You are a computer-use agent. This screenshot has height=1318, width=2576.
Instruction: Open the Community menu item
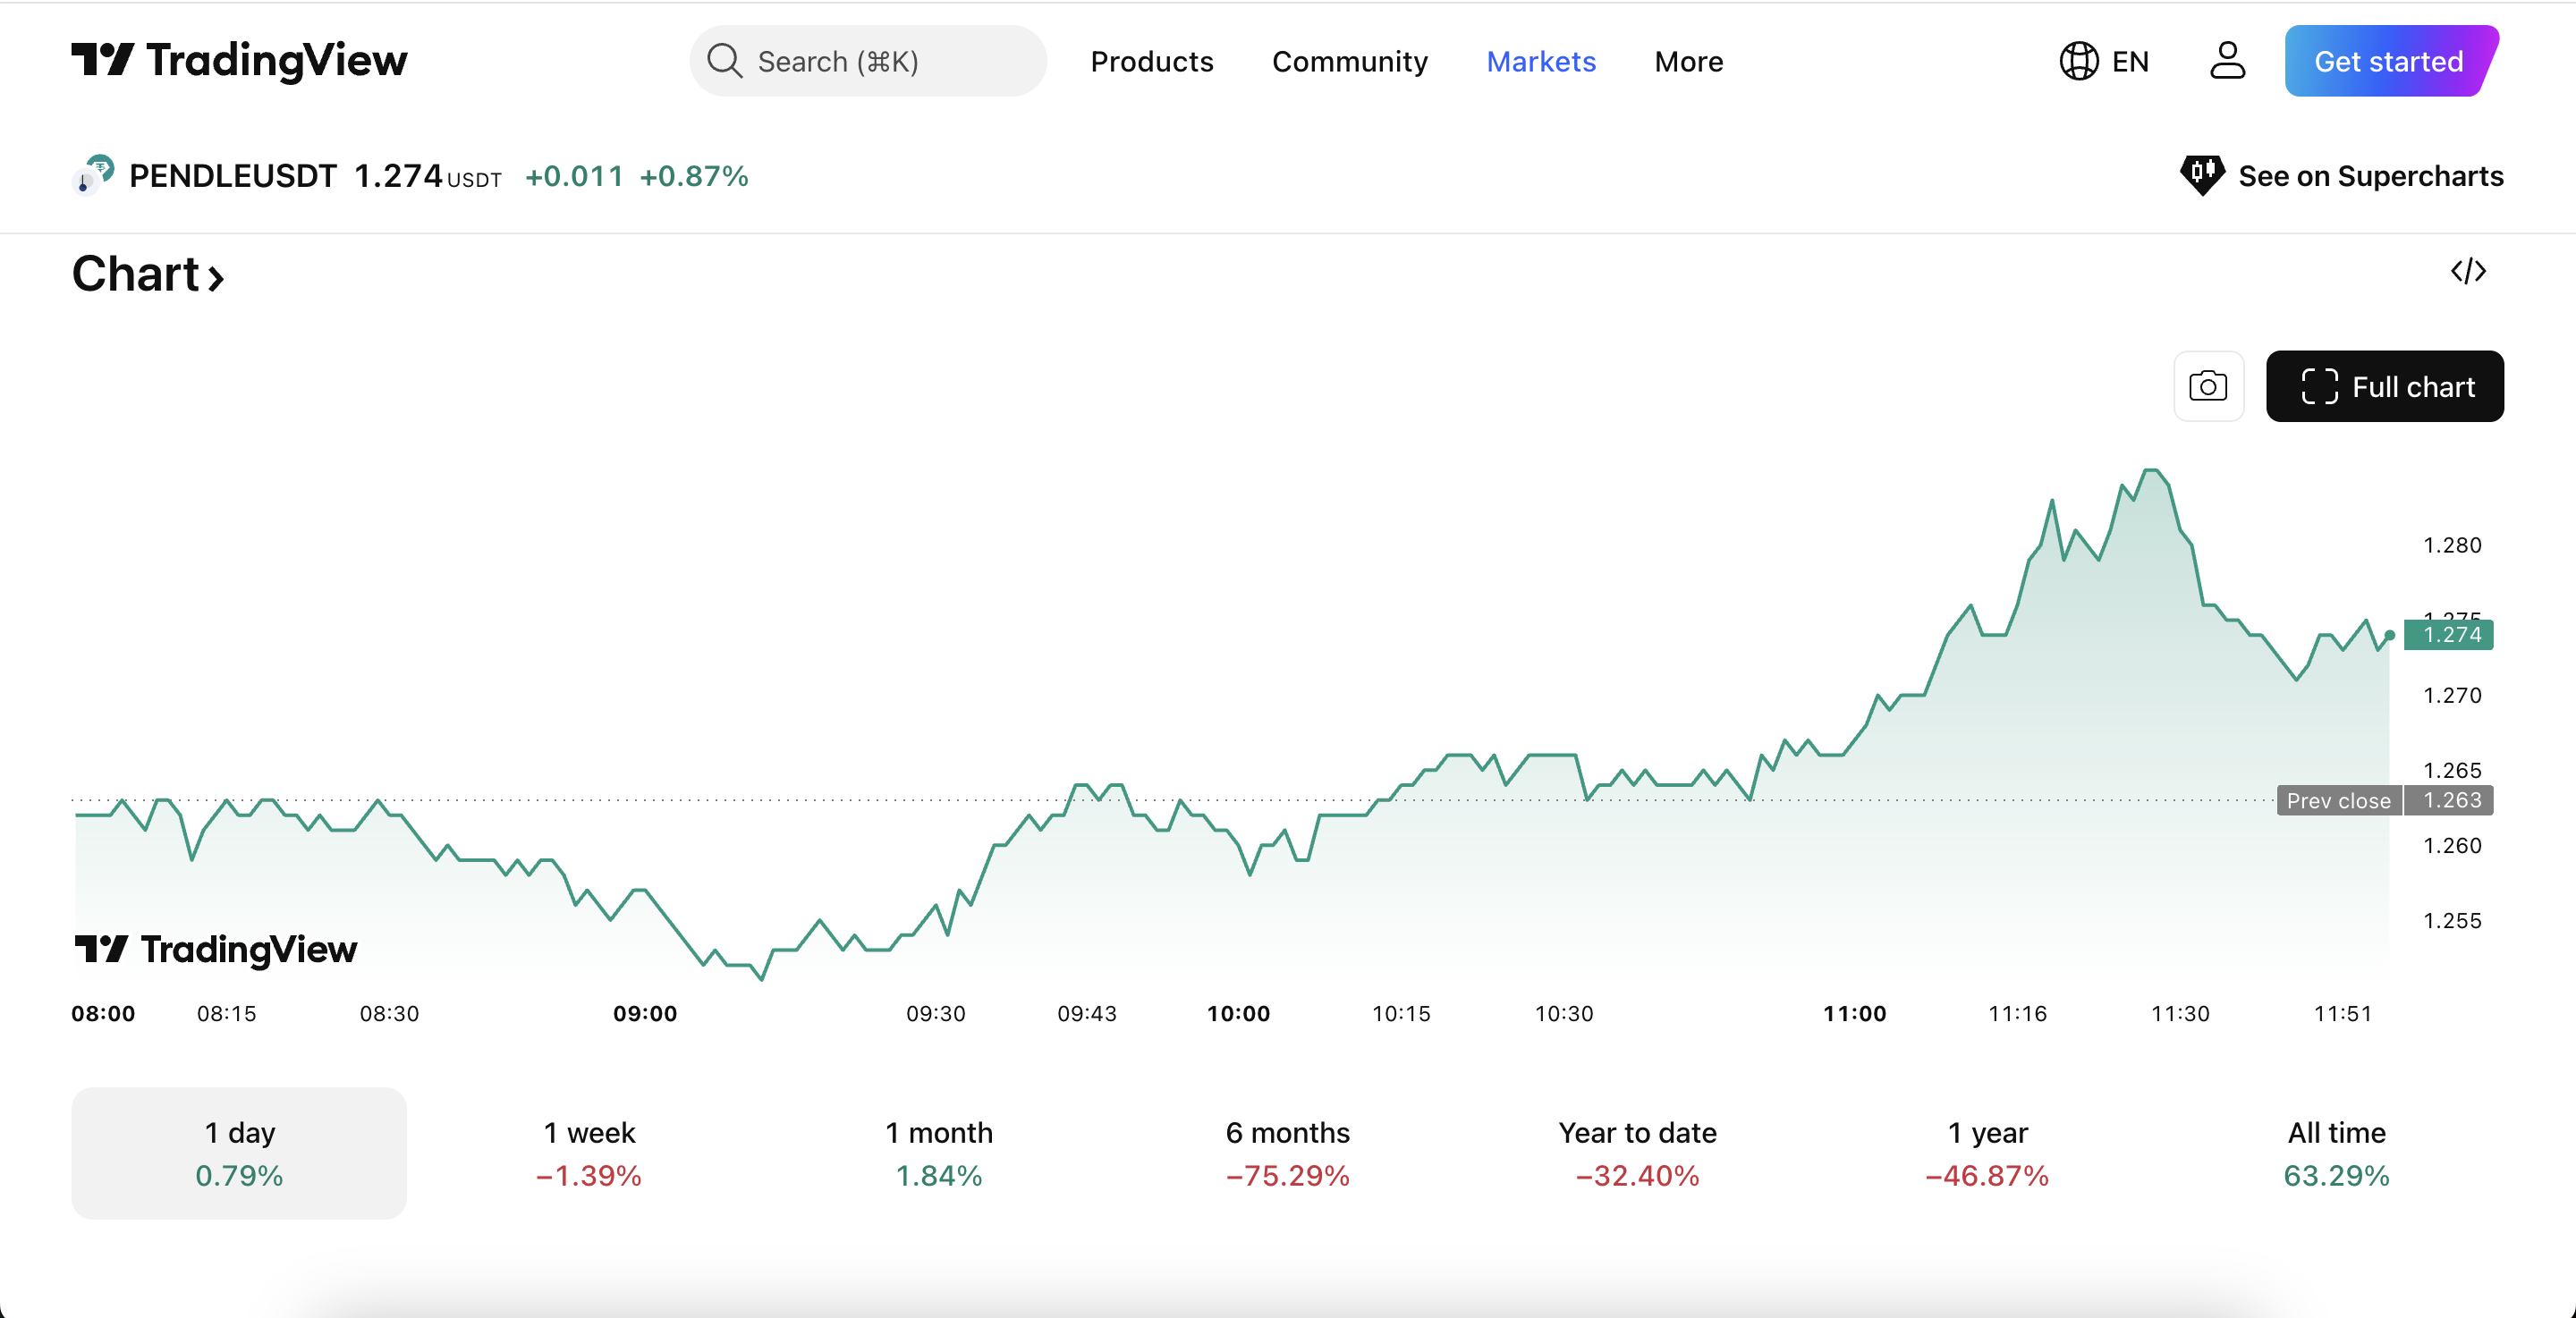pos(1350,62)
